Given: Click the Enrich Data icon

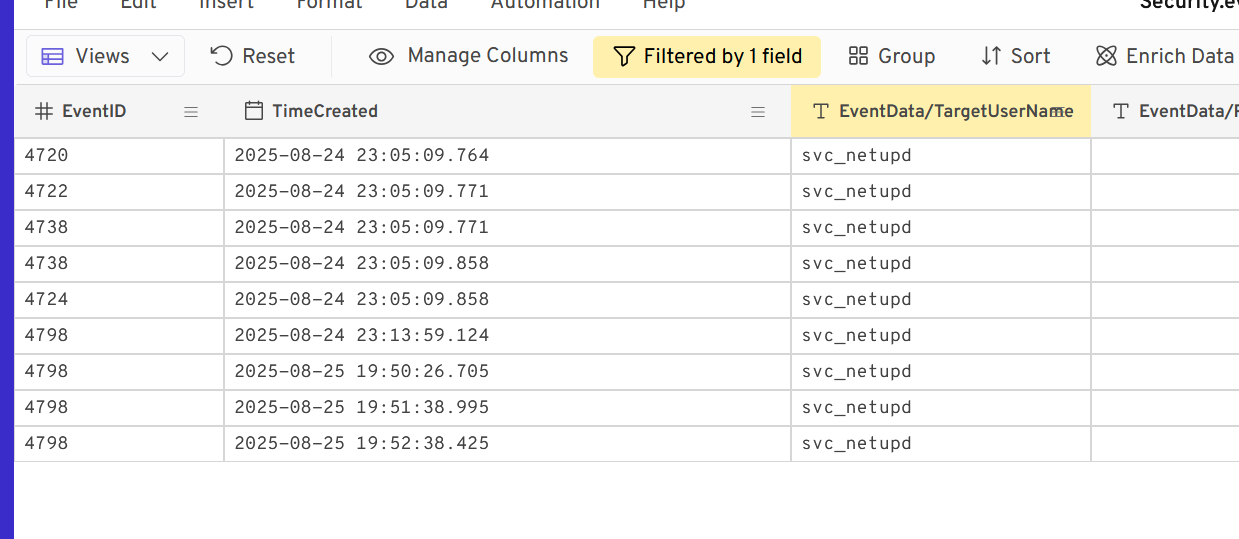Looking at the screenshot, I should coord(1106,56).
